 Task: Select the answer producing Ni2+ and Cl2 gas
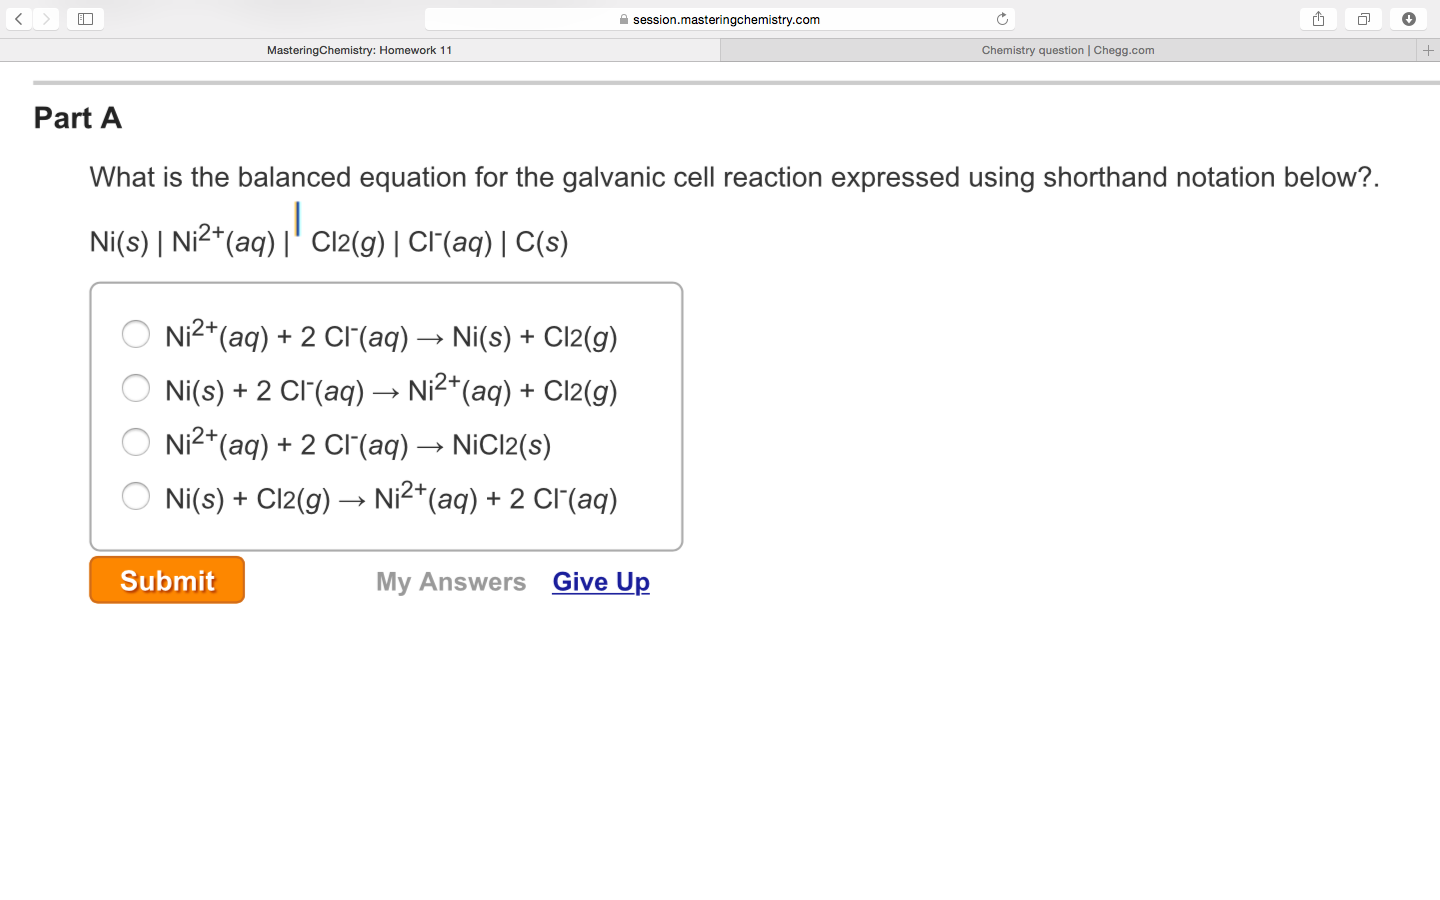point(136,388)
